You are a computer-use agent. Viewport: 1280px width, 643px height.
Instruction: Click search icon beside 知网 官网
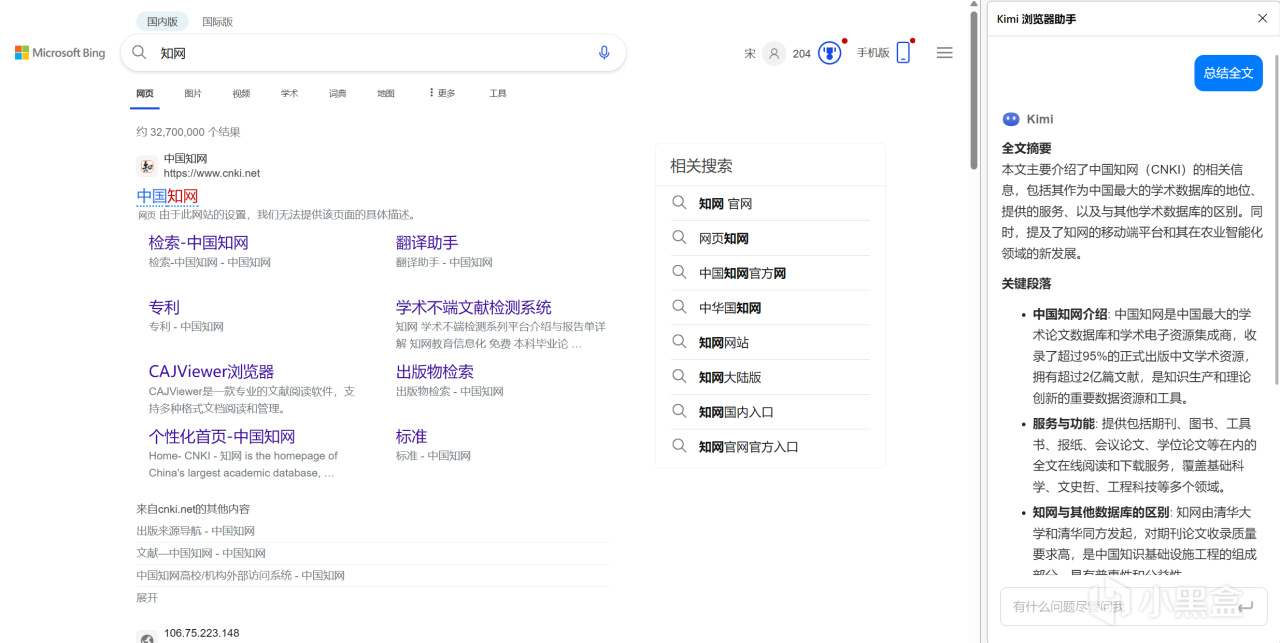679,203
